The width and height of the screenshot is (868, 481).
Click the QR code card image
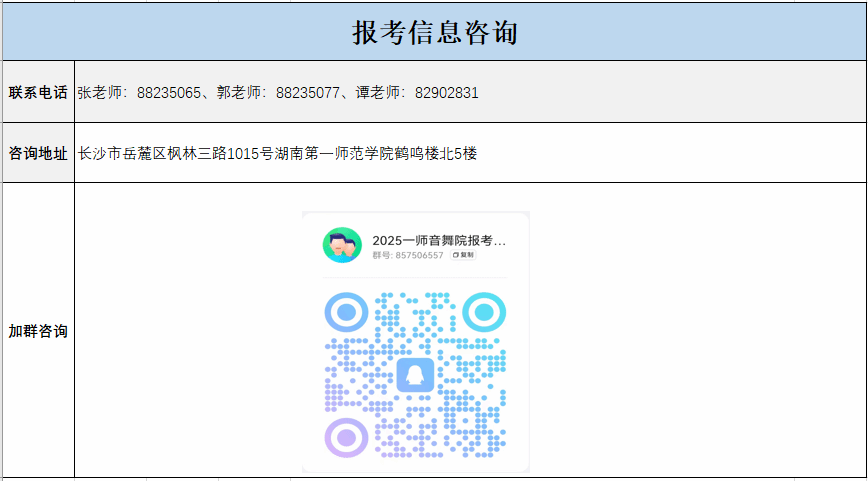(x=415, y=341)
